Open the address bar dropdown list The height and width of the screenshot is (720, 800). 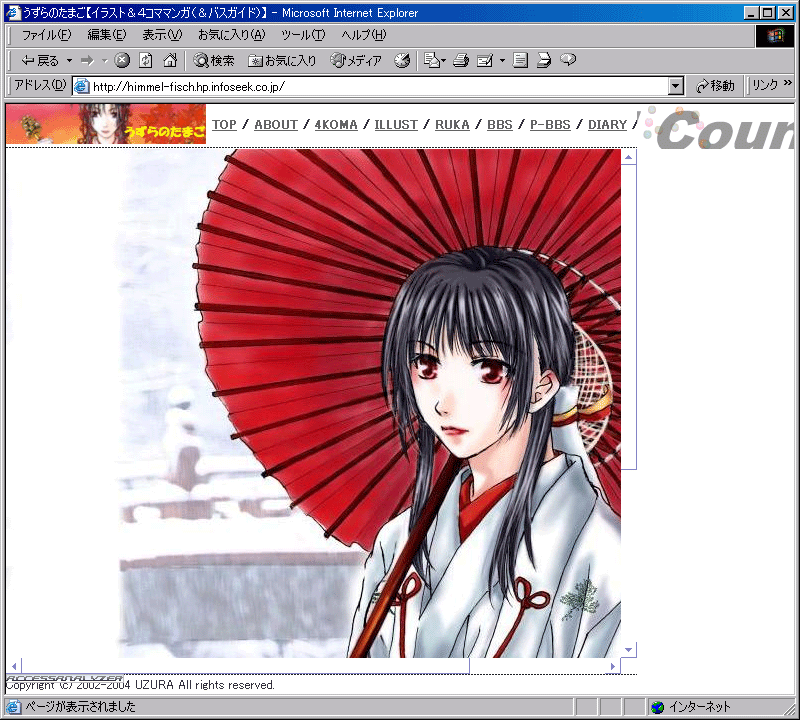676,86
